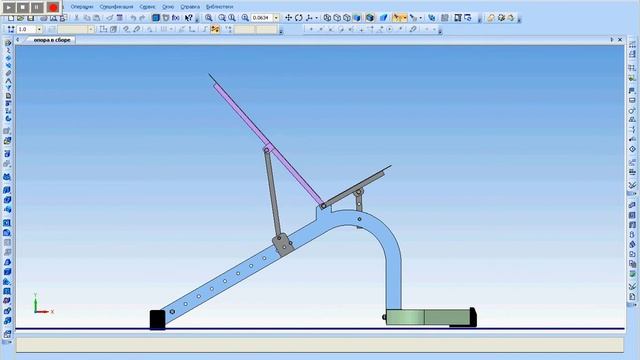Open the Спецификация menu
This screenshot has width=640, height=360.
pos(116,7)
